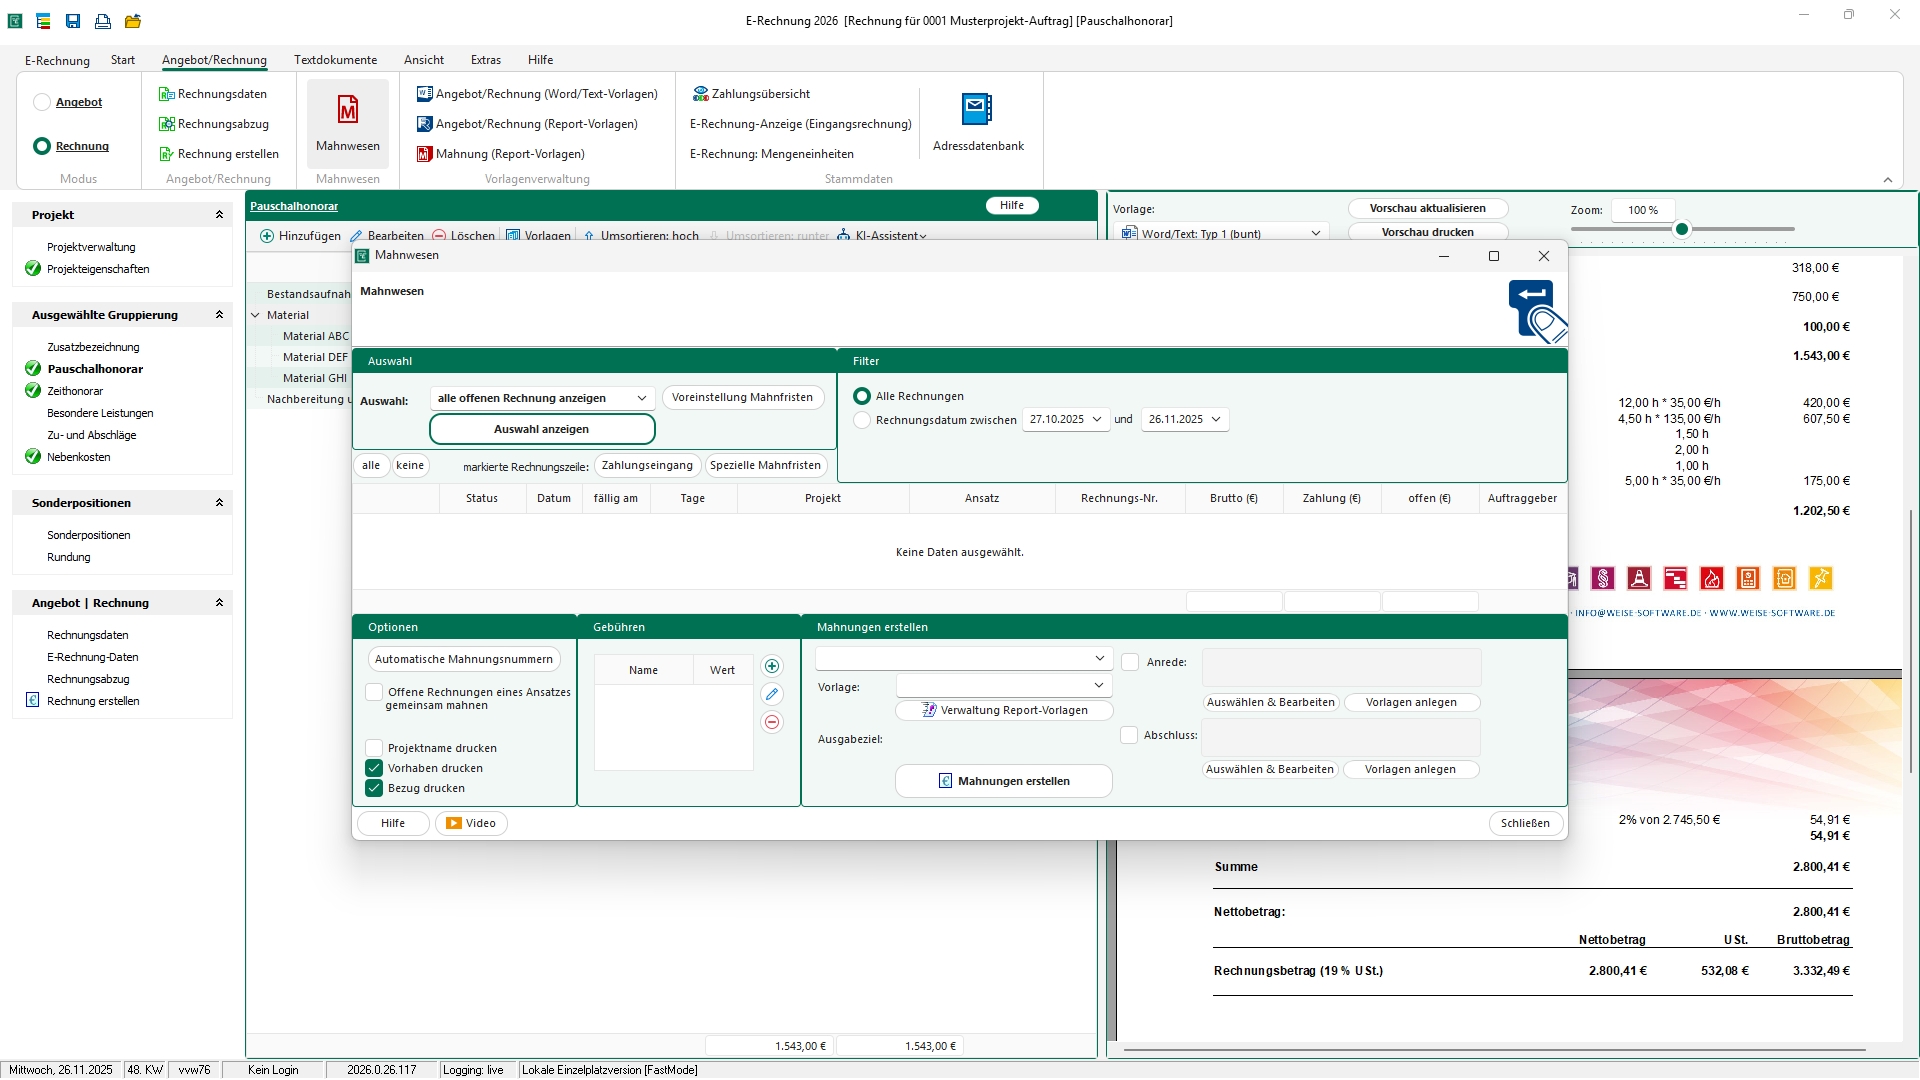The width and height of the screenshot is (1920, 1080).
Task: Enable Projektname drucken checkbox
Action: click(x=374, y=749)
